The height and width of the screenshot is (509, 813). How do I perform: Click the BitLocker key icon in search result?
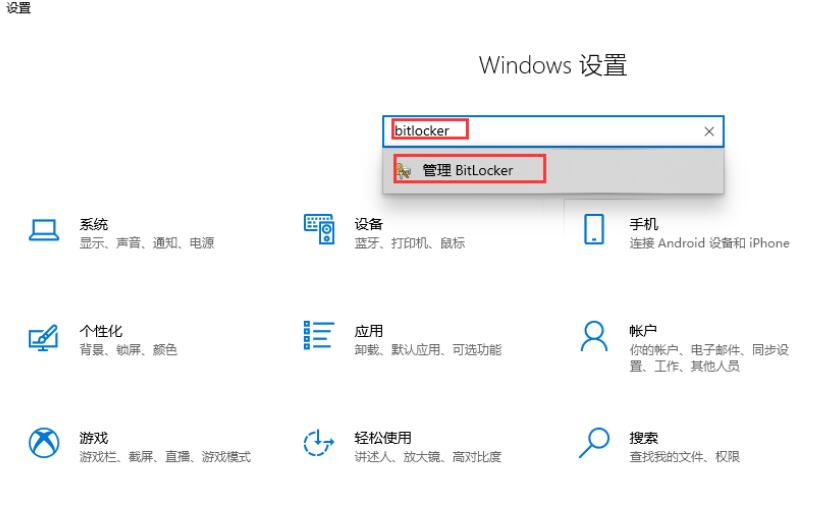tap(403, 170)
